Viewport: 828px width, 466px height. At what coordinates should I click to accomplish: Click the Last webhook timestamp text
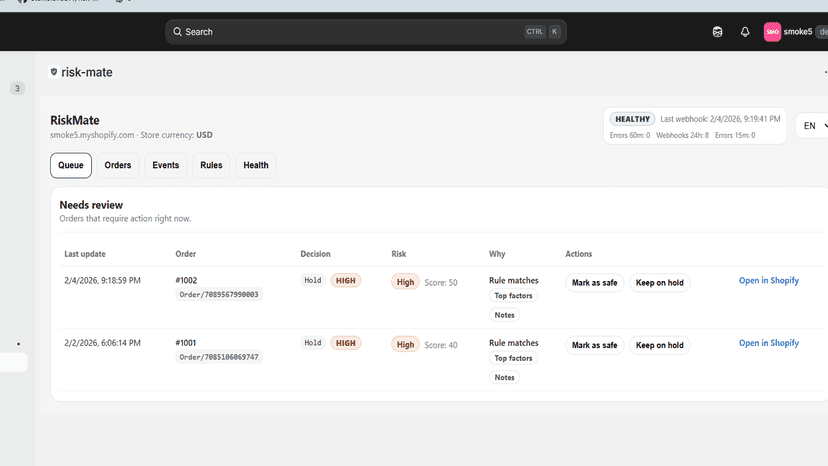[720, 119]
